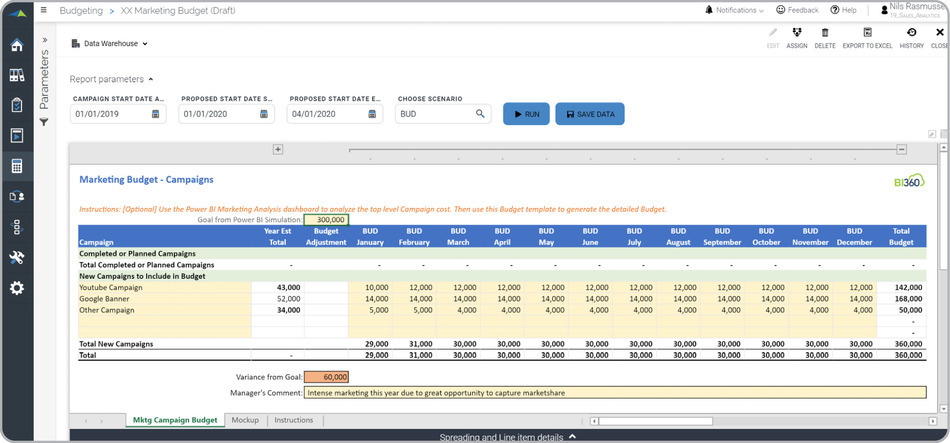Screen dimensions: 950x443
Task: Click the calculator budgeting sidebar icon
Action: coord(16,166)
